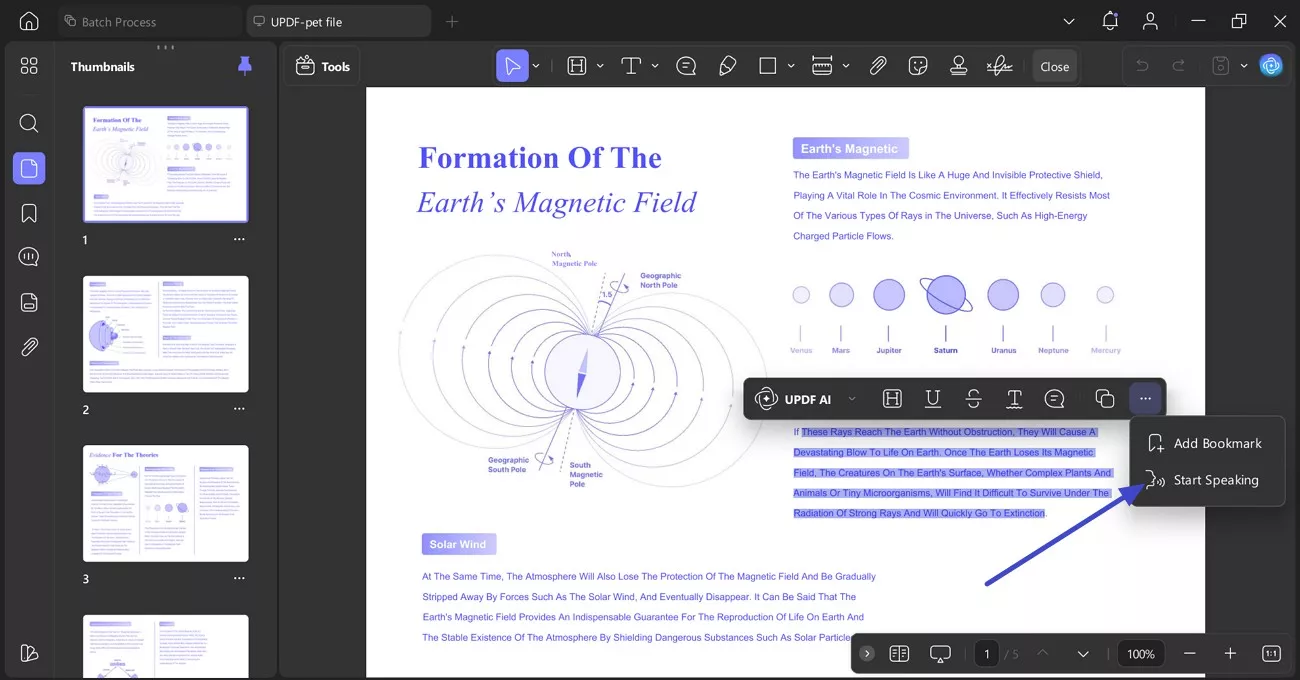Expand the UPDF AI dropdown arrow
Image resolution: width=1300 pixels, height=680 pixels.
pos(852,399)
